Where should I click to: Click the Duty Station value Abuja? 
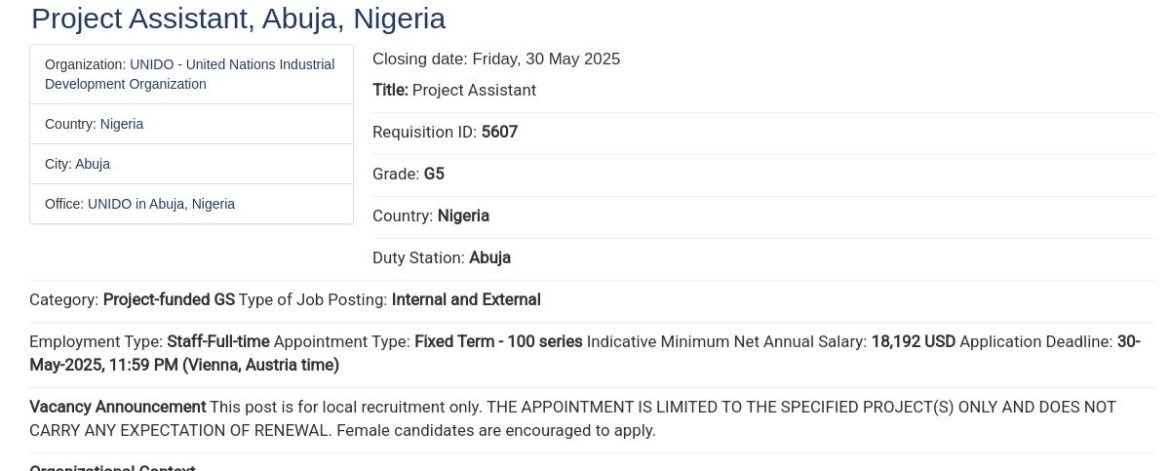490,259
